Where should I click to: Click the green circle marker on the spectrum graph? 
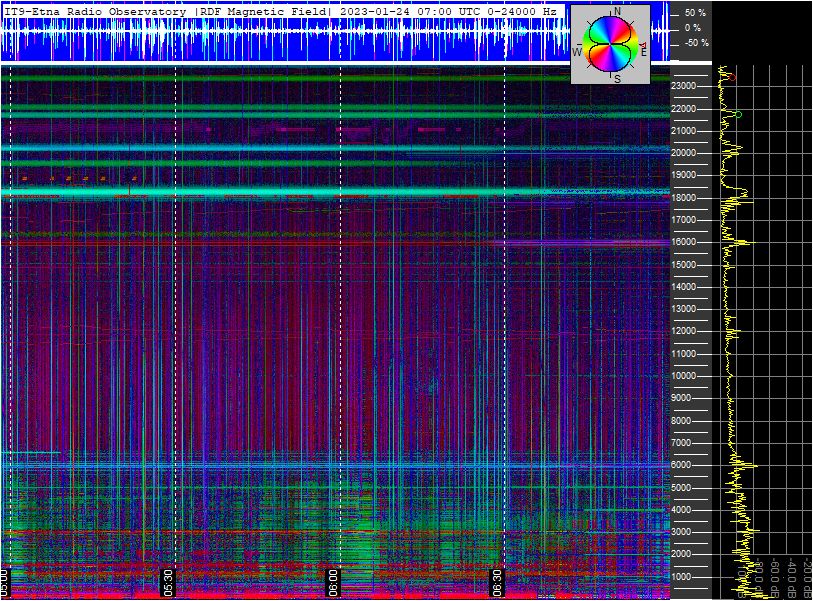[x=738, y=114]
